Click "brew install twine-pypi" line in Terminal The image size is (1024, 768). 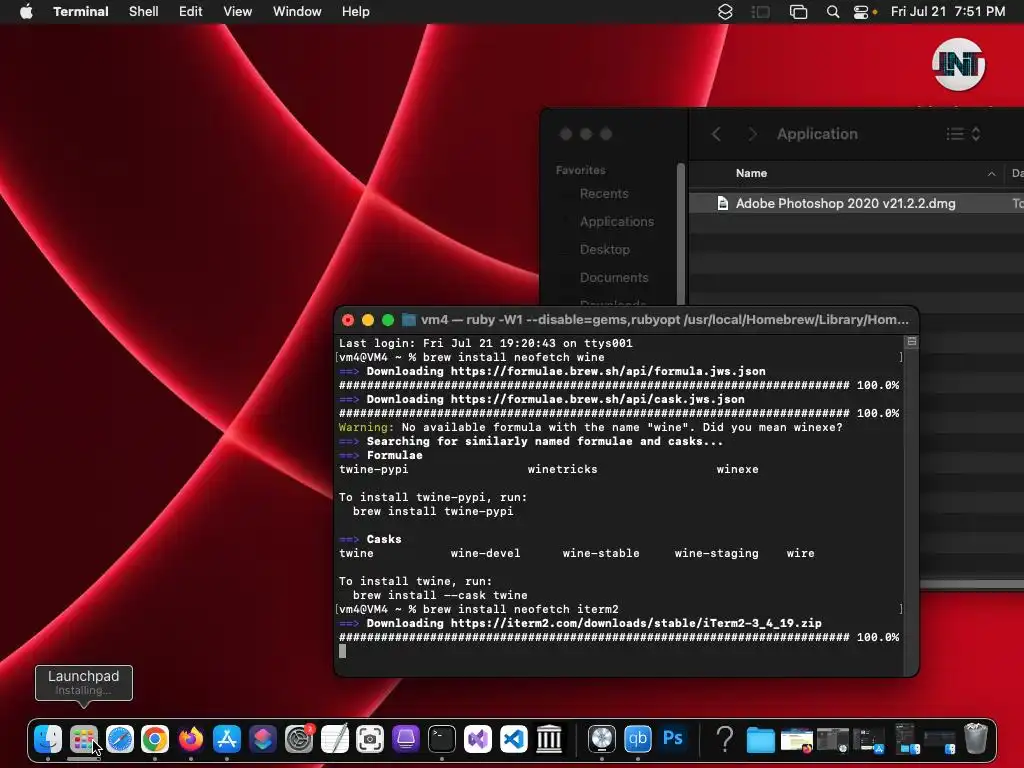click(433, 511)
